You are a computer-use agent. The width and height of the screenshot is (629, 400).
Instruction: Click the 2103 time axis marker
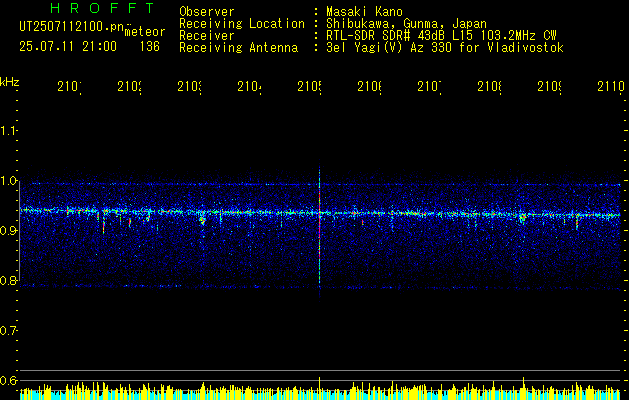point(190,86)
